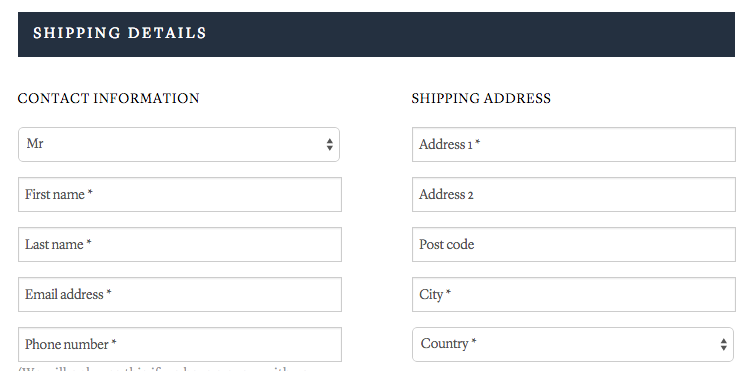
Task: Click the note text below Phone number
Action: [163, 368]
